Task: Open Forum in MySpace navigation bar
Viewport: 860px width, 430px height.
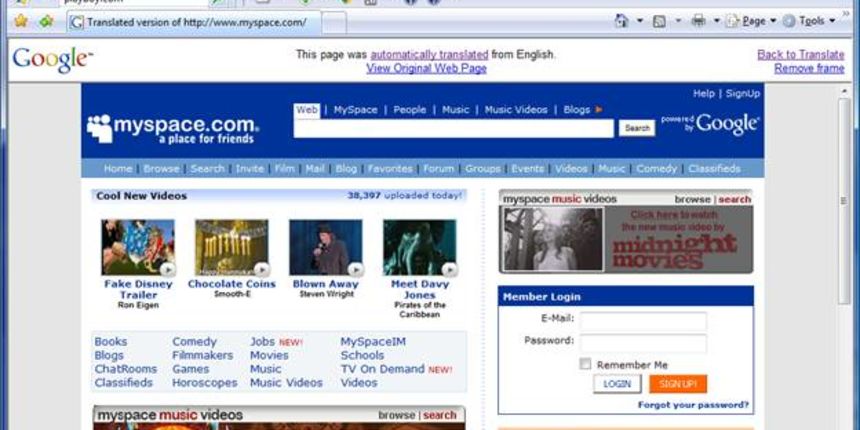Action: [x=439, y=168]
